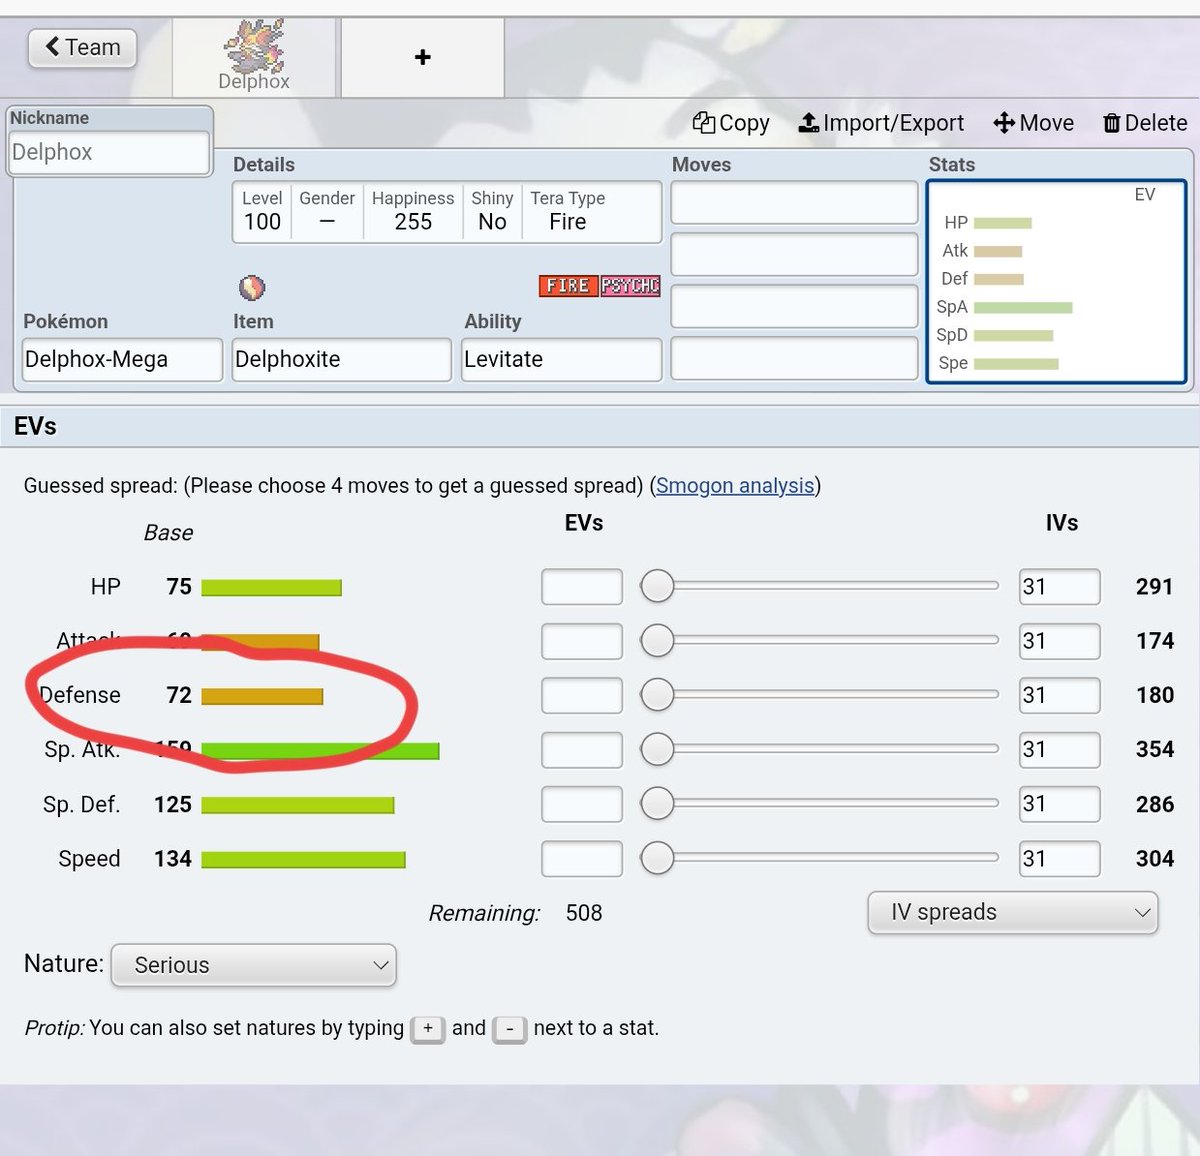Edit the Nickname field
Image resolution: width=1200 pixels, height=1156 pixels.
[x=110, y=152]
